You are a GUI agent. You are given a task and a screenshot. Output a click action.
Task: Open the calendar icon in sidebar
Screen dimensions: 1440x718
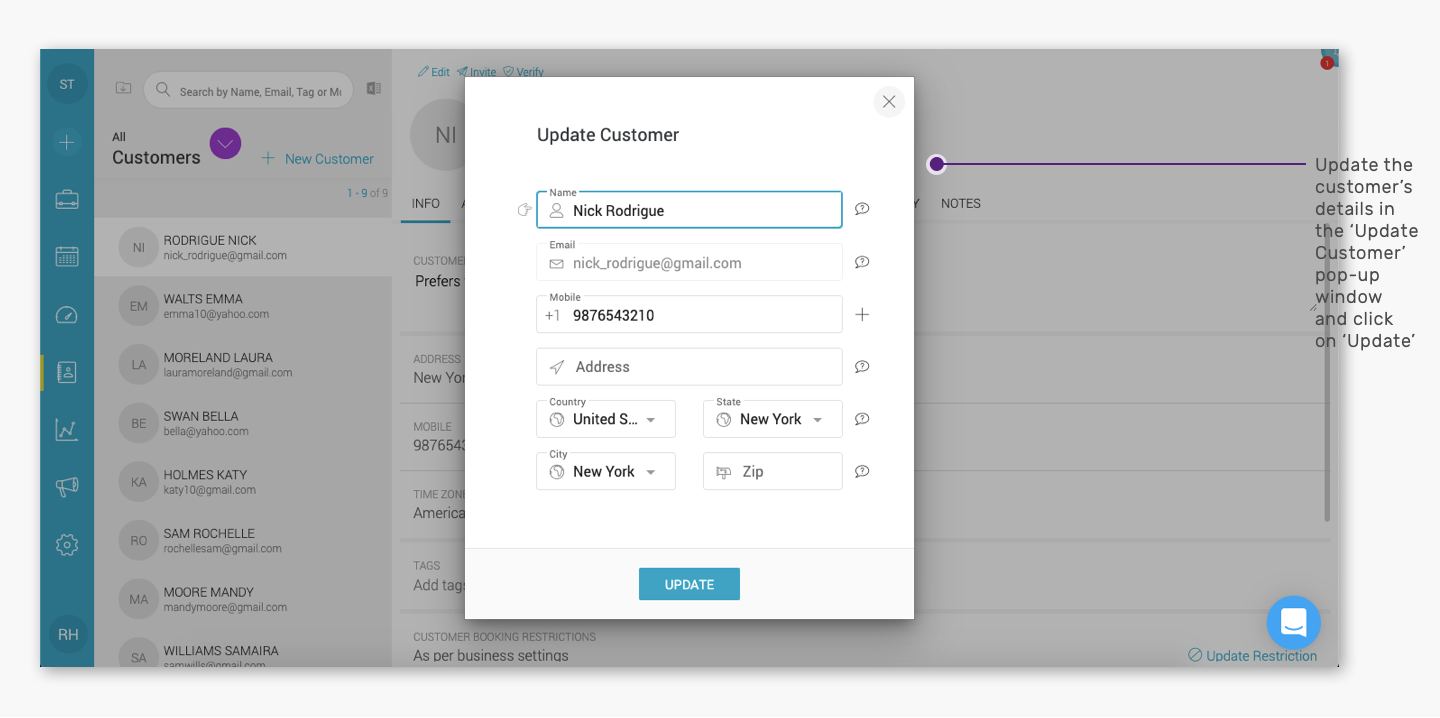click(67, 256)
